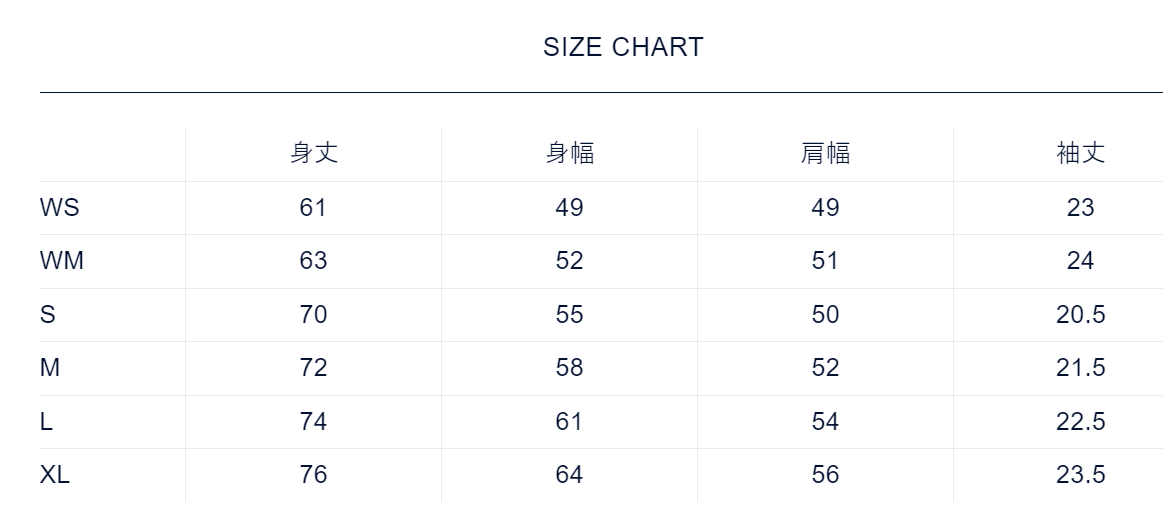
Task: Select the S size row label
Action: pyautogui.click(x=48, y=315)
